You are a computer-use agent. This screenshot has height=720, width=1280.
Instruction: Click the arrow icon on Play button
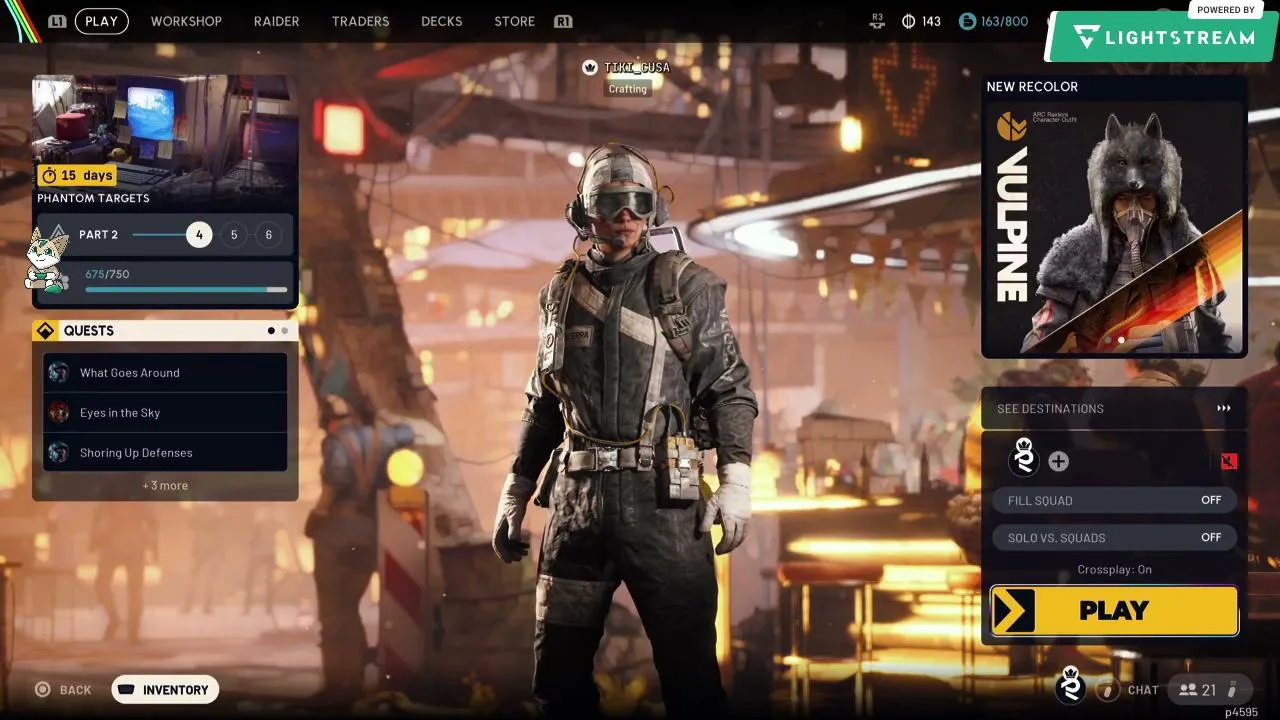pyautogui.click(x=1013, y=611)
